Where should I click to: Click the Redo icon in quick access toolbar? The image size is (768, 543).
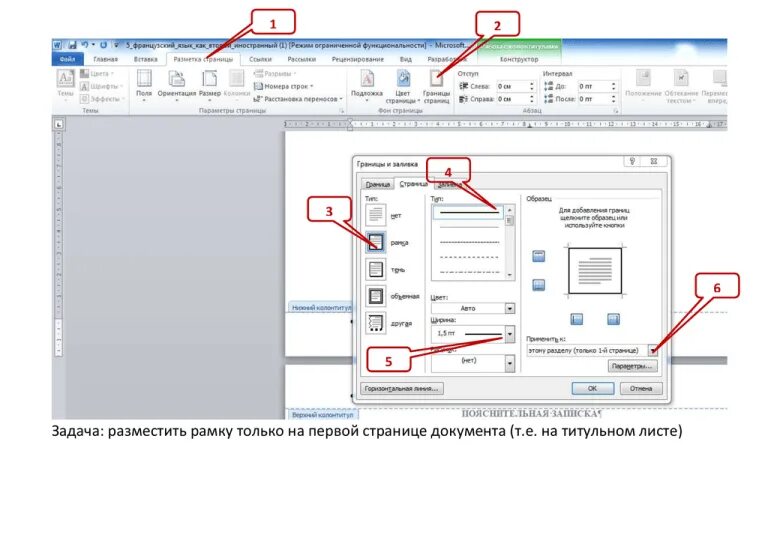point(103,45)
